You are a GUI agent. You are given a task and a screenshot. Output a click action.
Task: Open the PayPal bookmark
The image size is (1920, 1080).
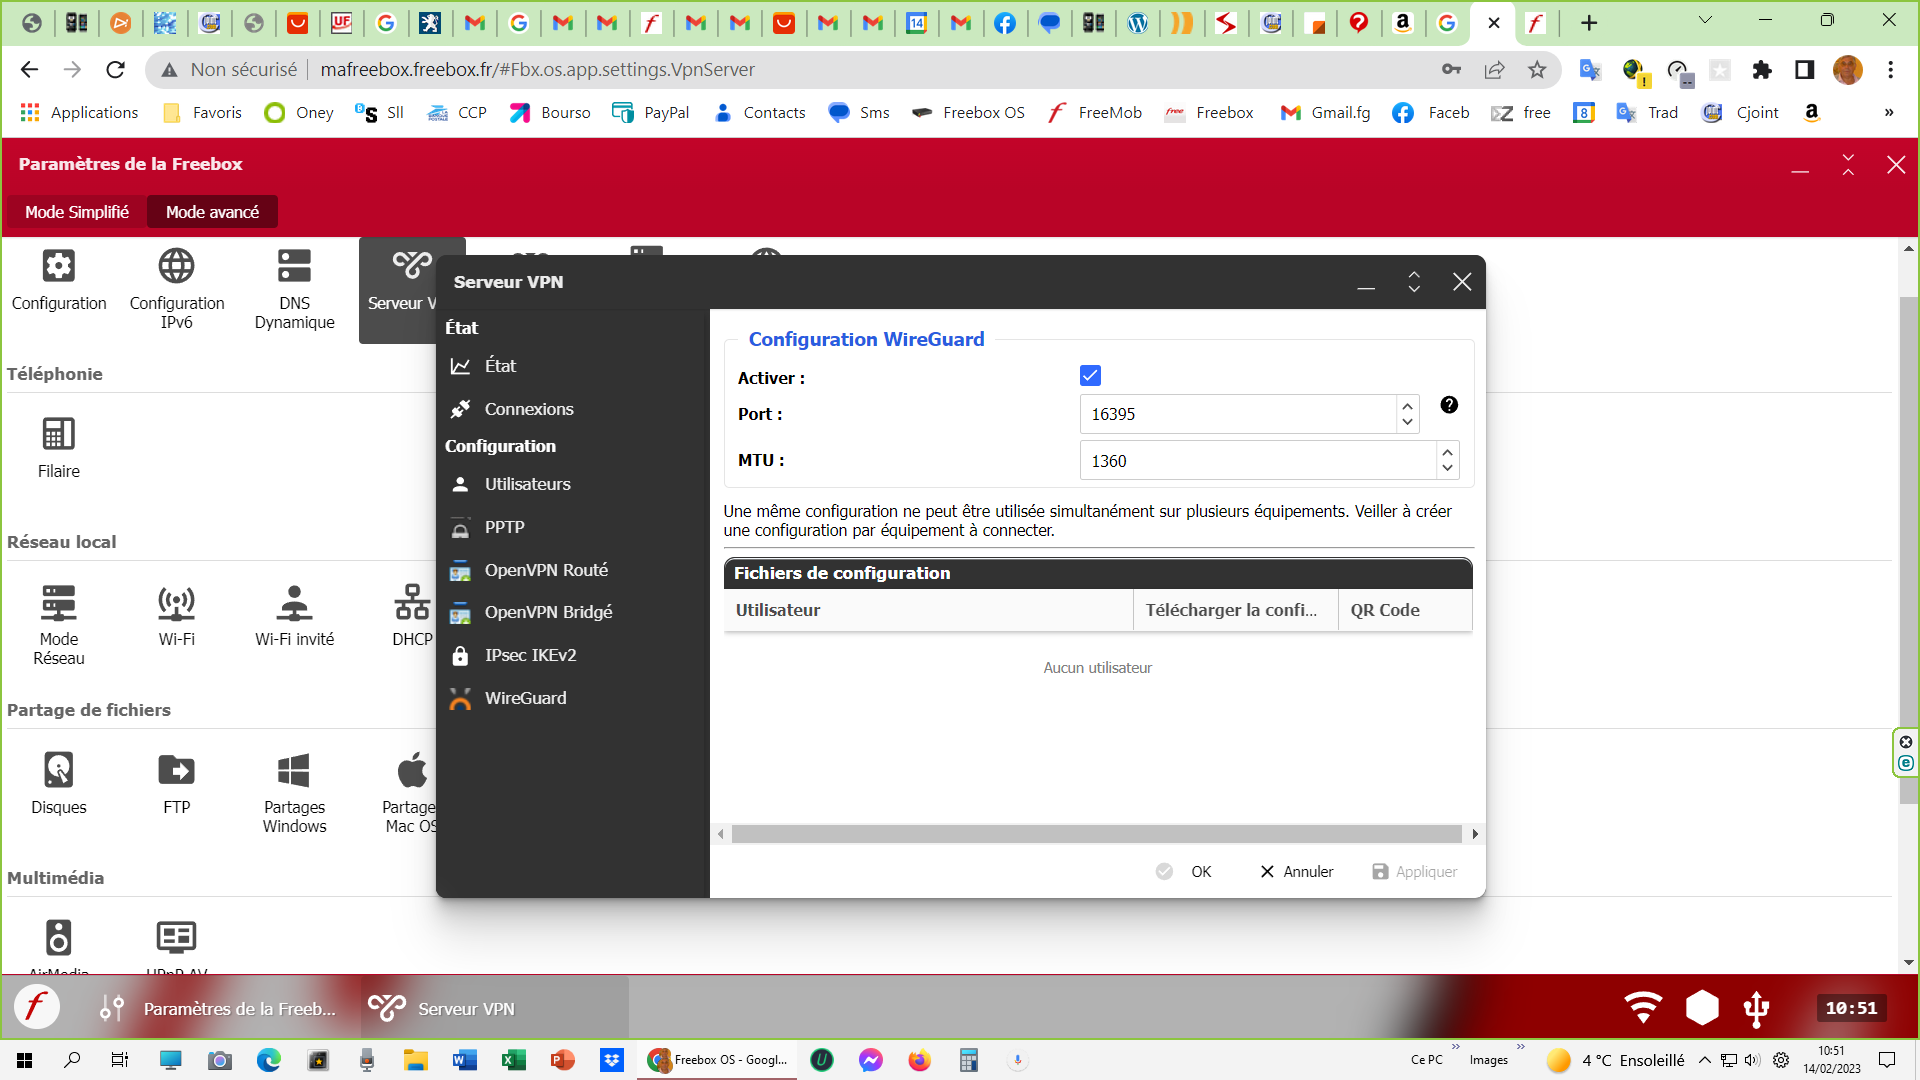[x=651, y=113]
